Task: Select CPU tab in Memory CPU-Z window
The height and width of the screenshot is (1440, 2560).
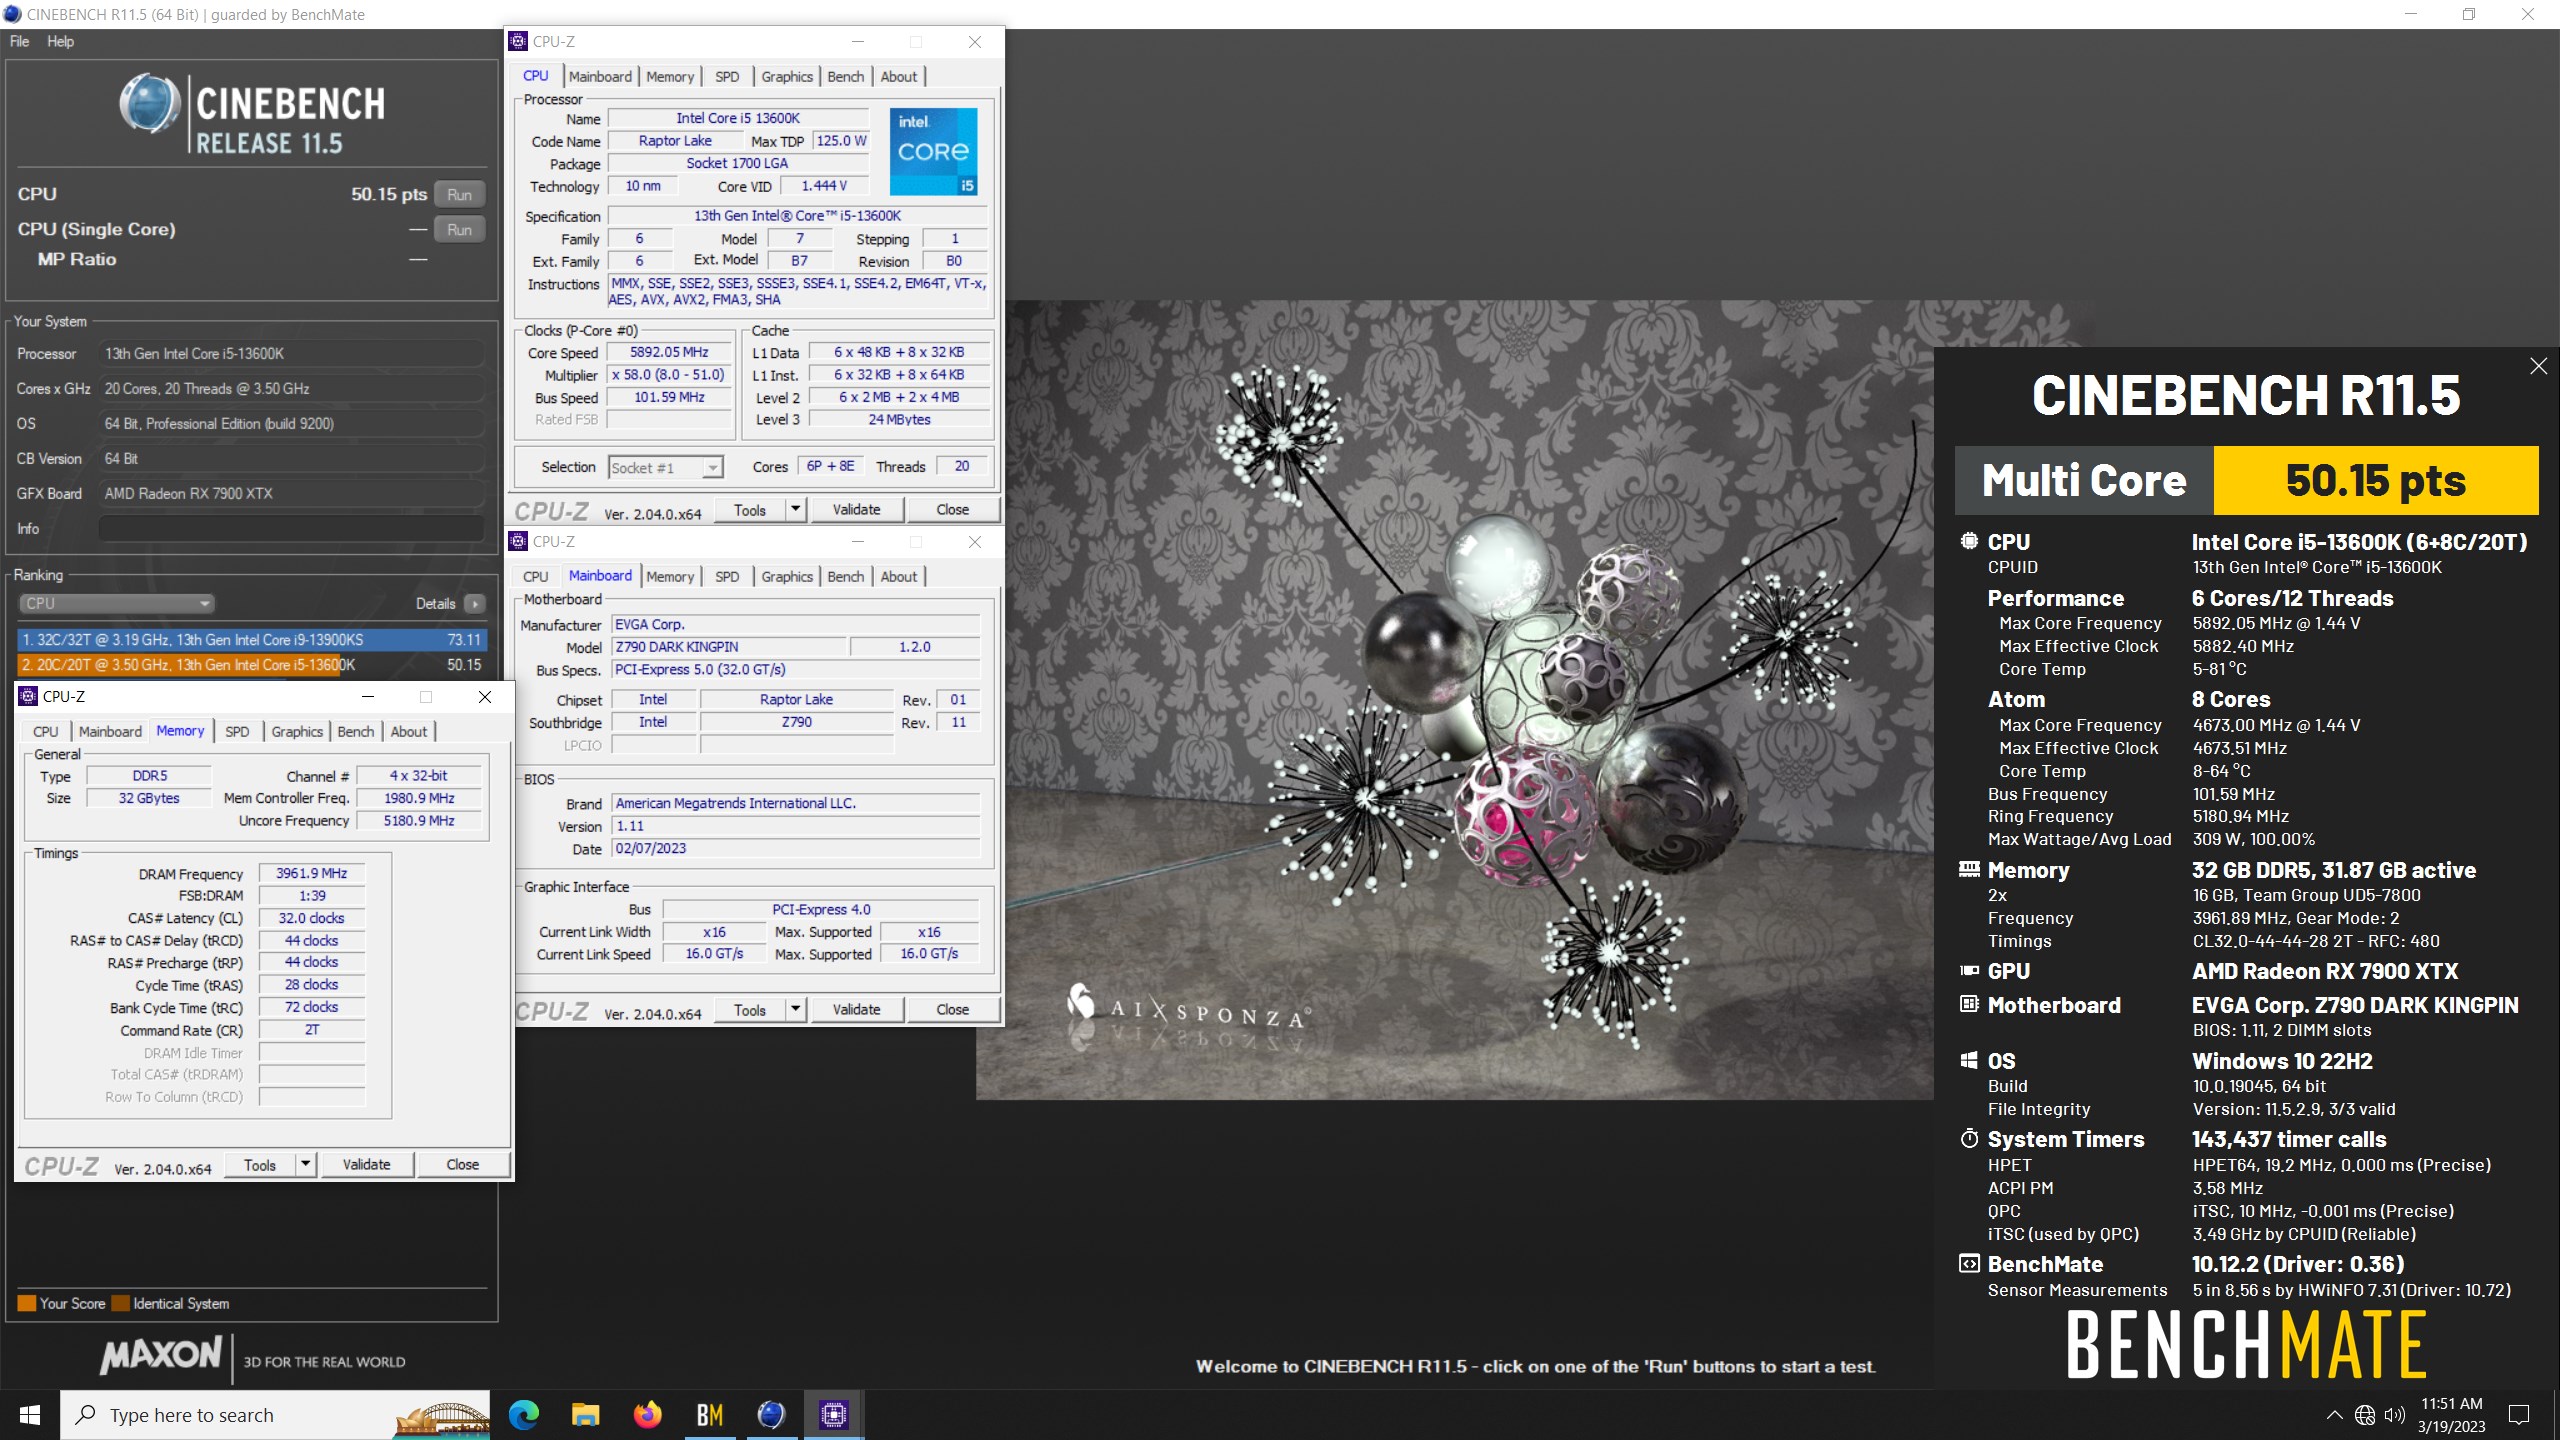Action: click(x=45, y=731)
